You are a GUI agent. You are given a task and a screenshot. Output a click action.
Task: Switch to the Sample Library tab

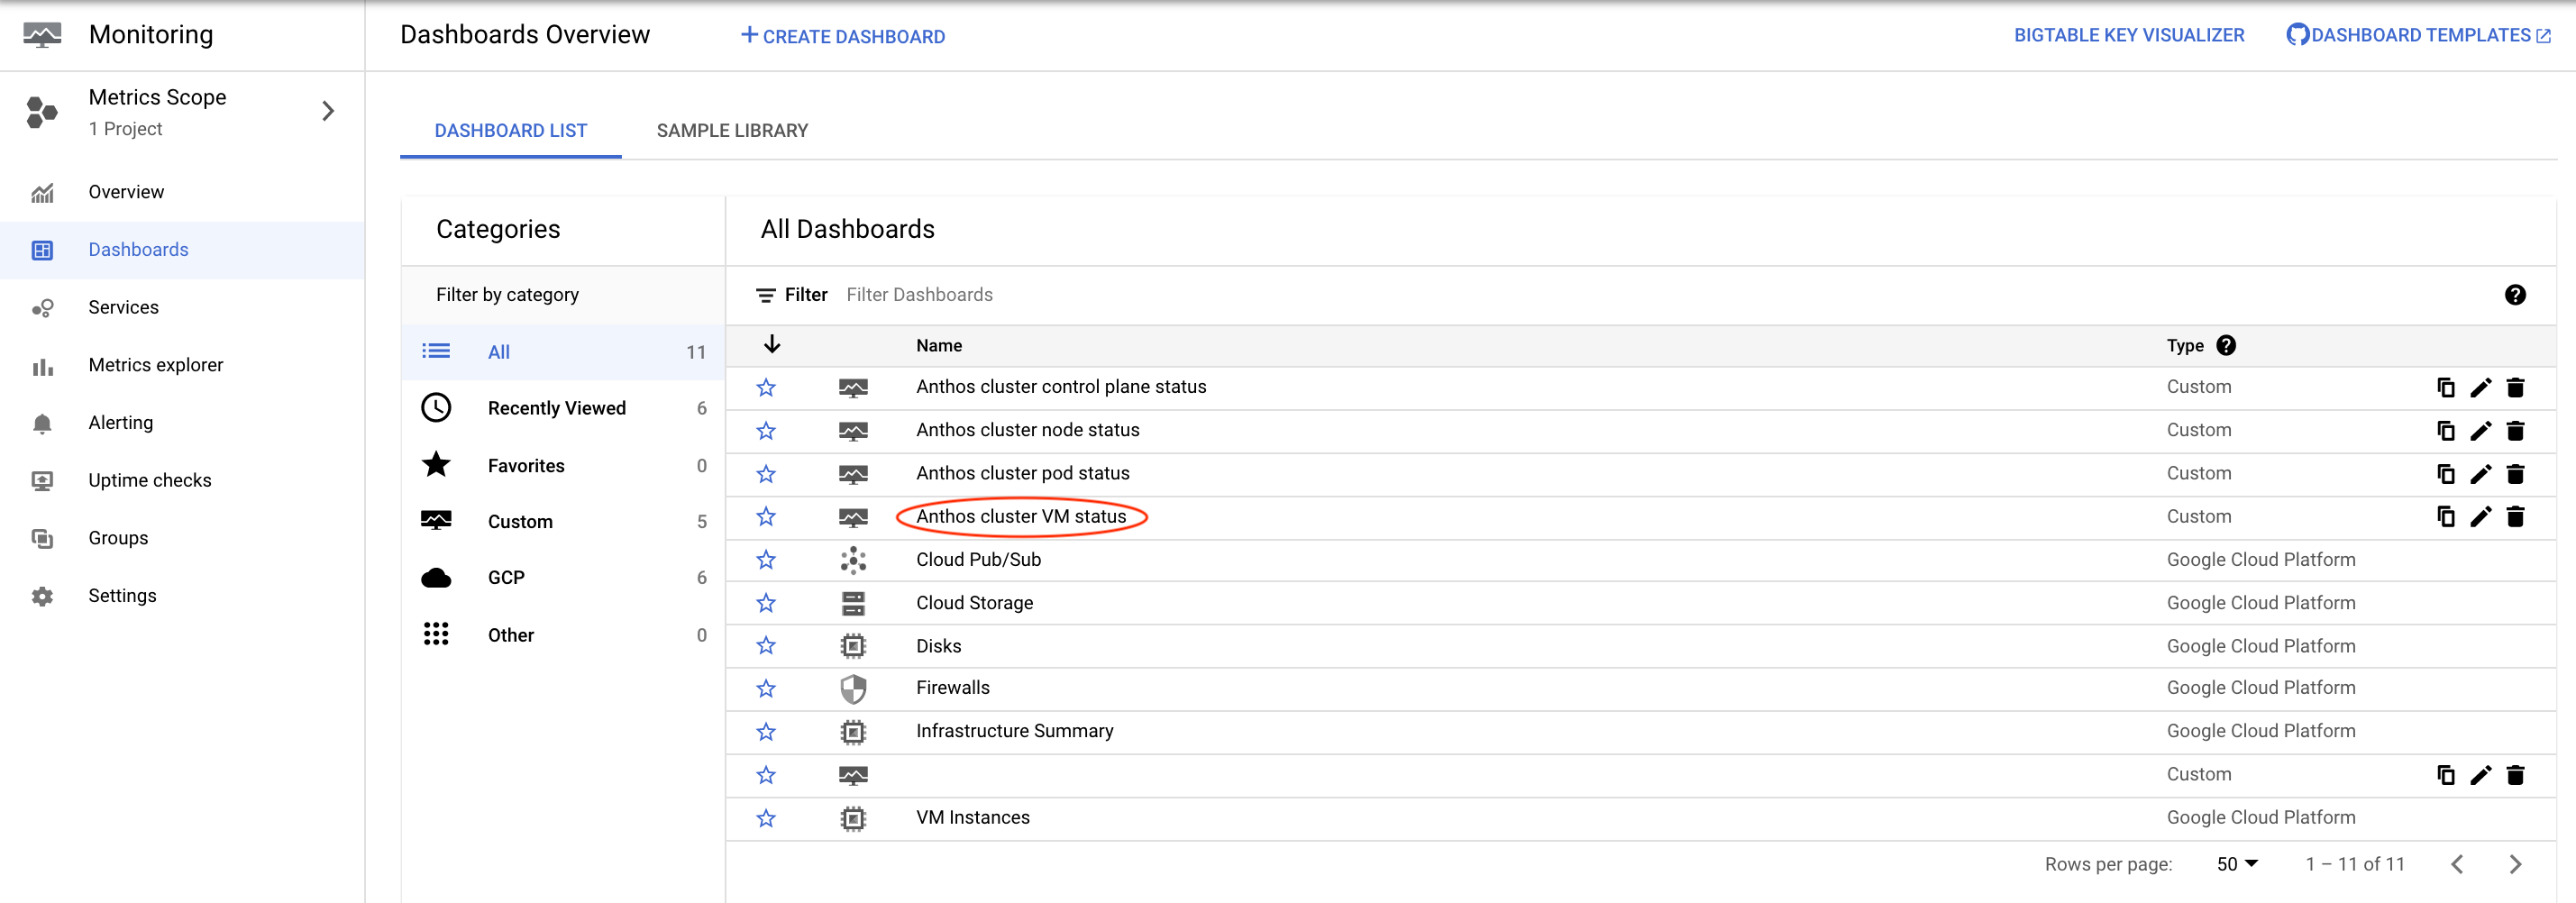(732, 130)
